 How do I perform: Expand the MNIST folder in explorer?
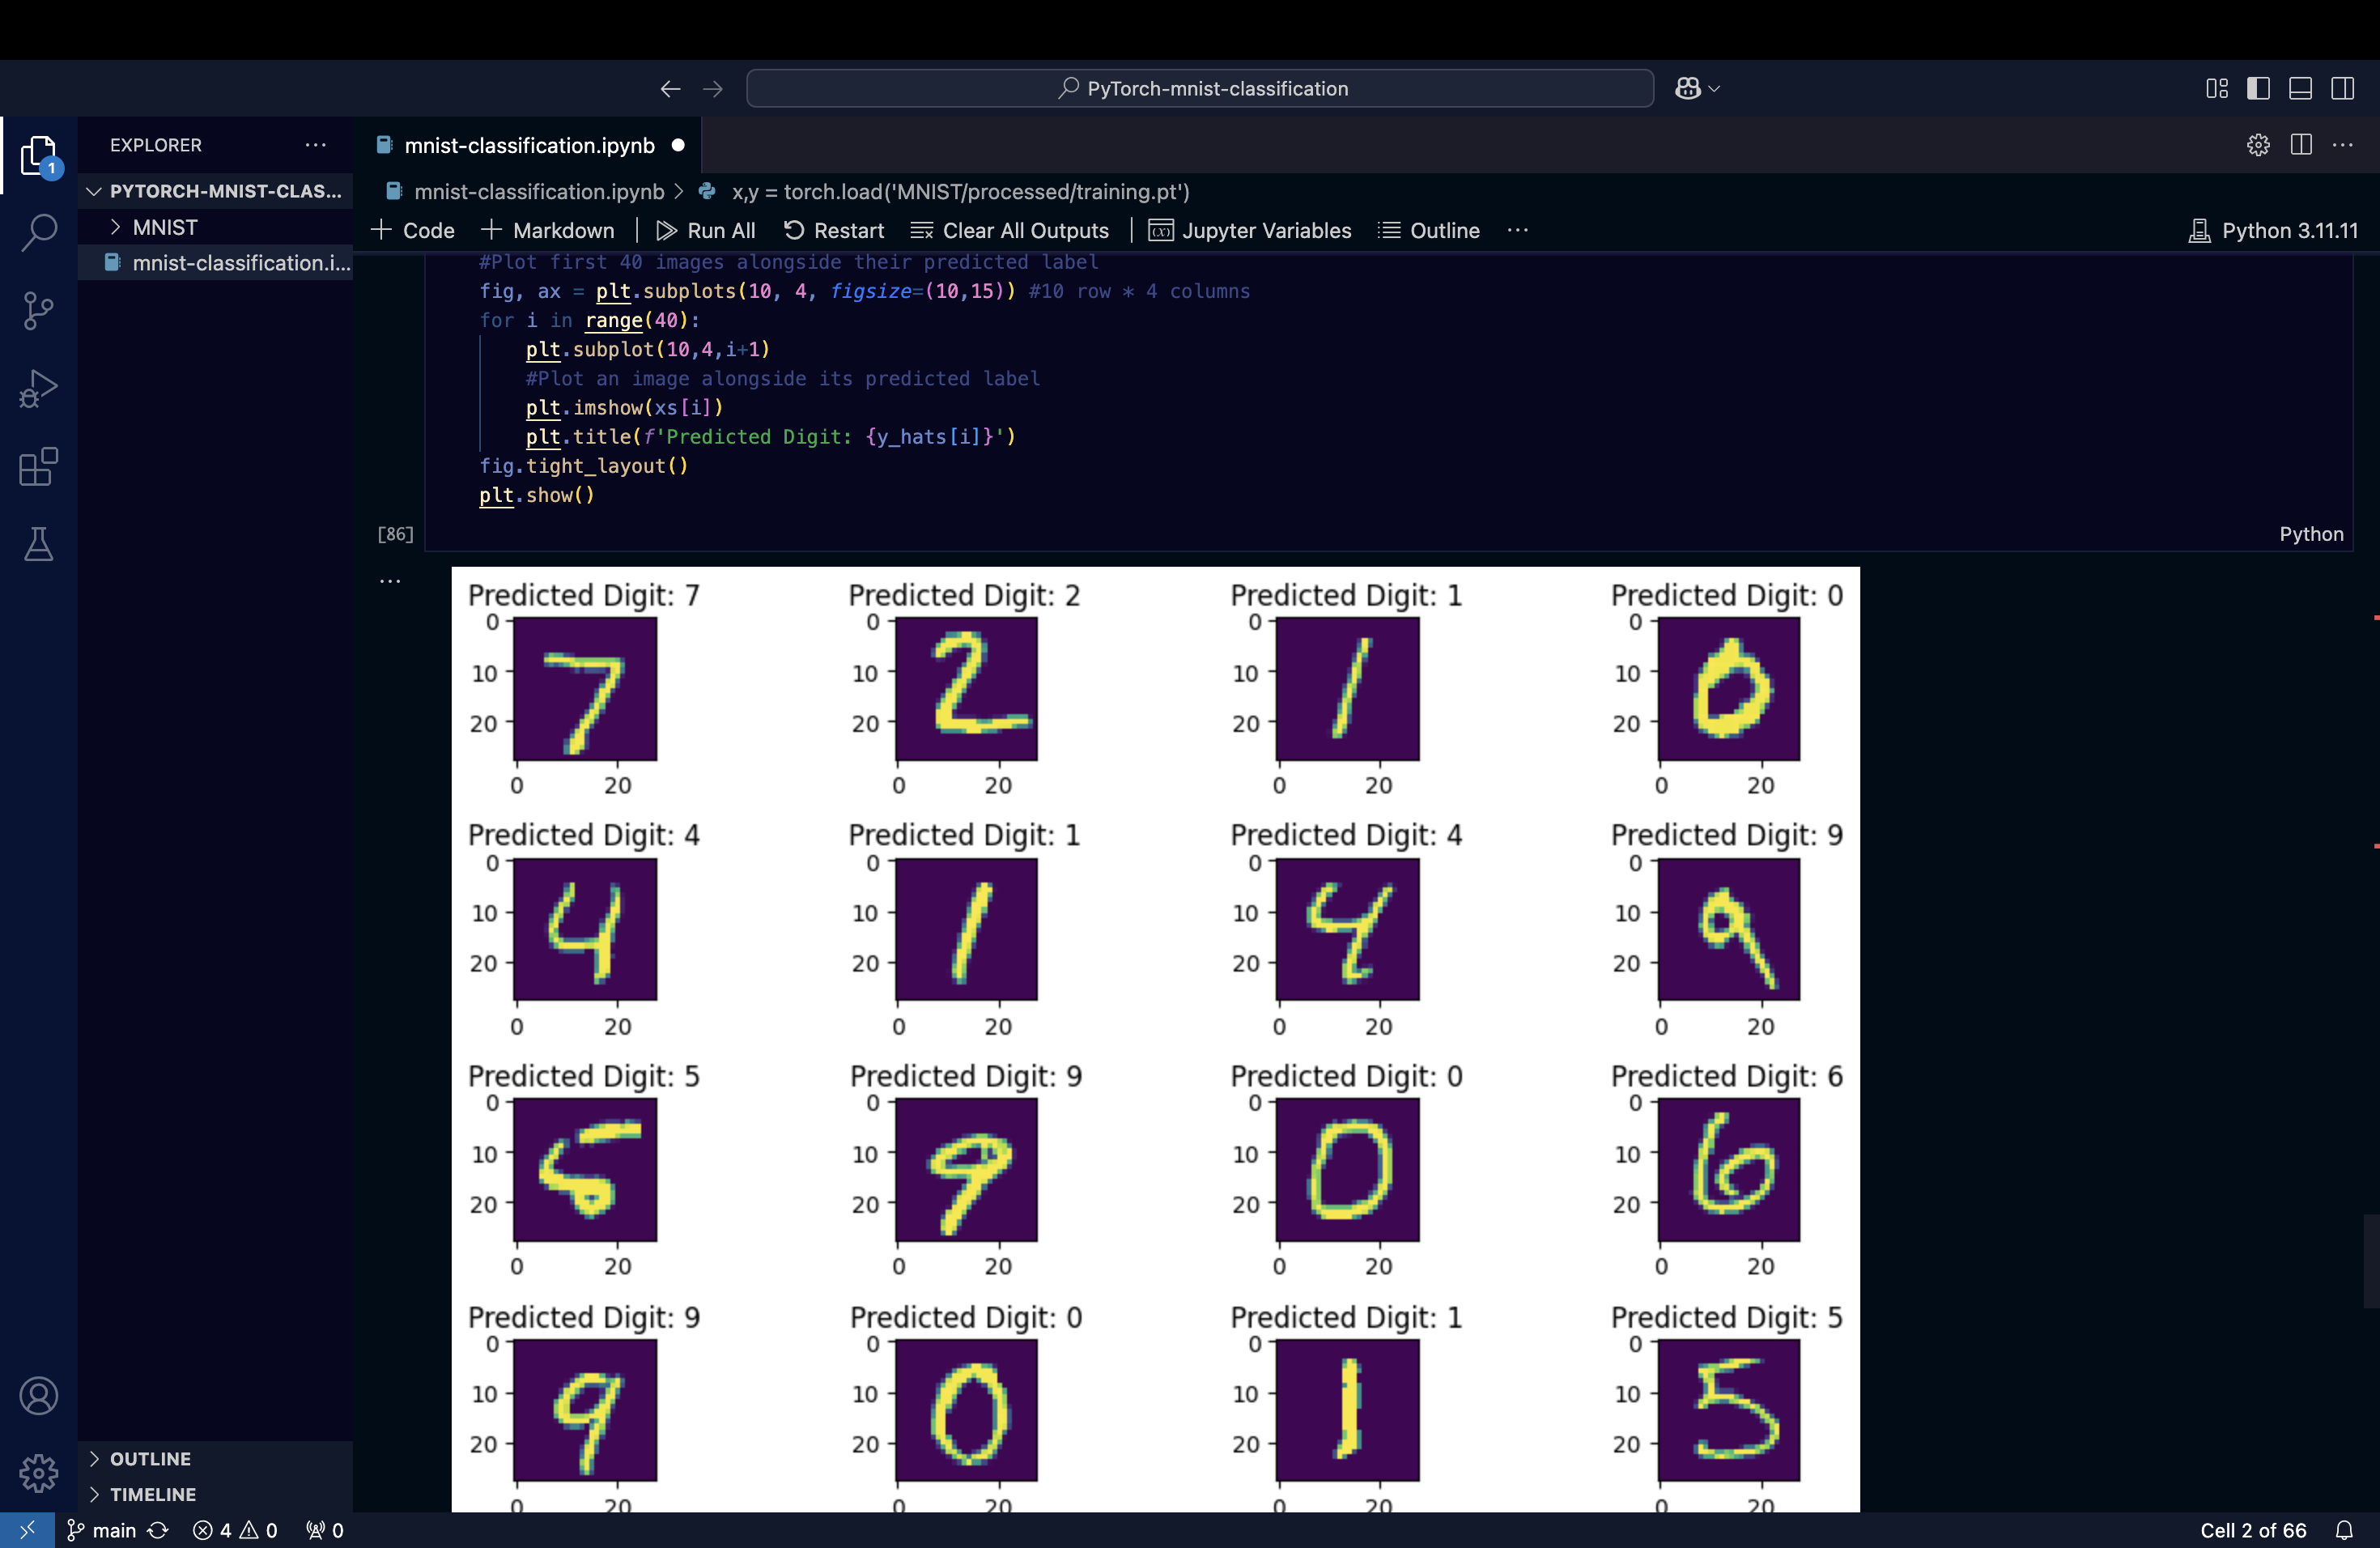click(165, 227)
